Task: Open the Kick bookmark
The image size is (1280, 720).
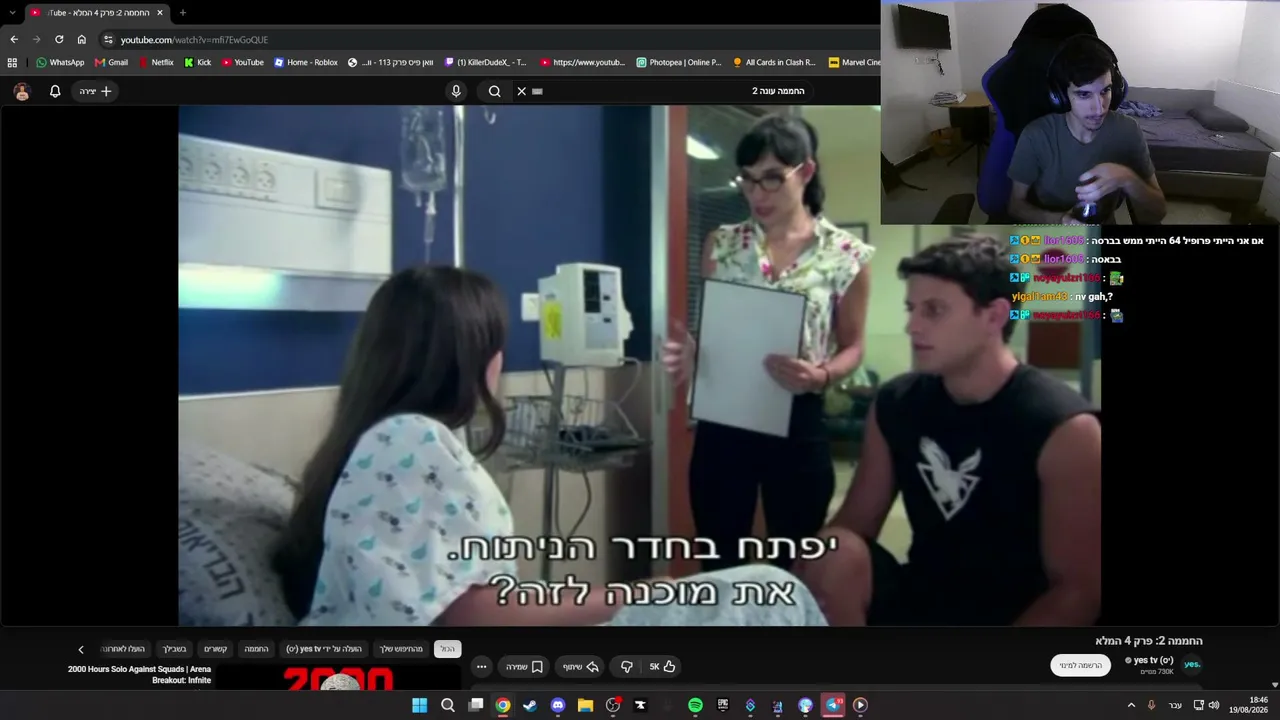Action: tap(197, 62)
